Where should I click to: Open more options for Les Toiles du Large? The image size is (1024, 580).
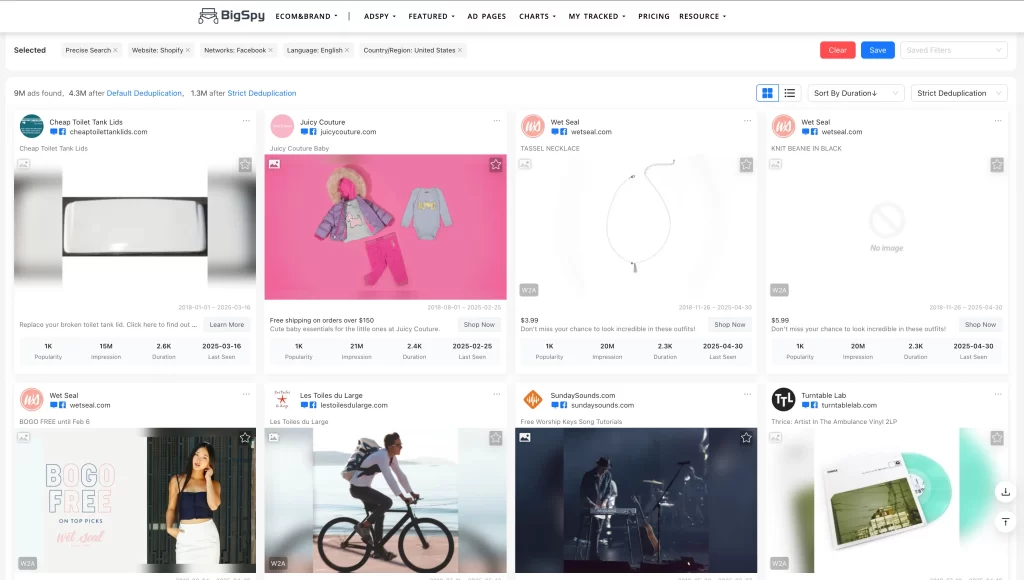tap(497, 394)
